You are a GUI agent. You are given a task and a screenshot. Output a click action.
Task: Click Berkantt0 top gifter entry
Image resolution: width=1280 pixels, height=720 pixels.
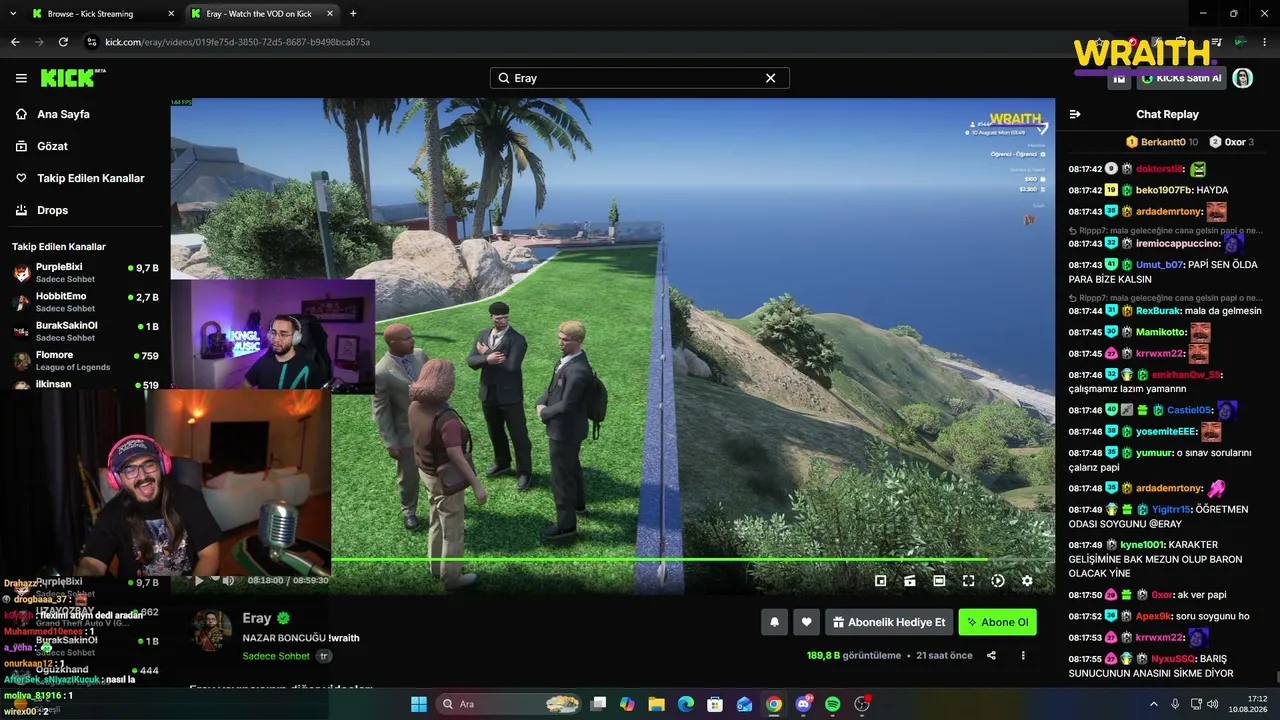1162,142
